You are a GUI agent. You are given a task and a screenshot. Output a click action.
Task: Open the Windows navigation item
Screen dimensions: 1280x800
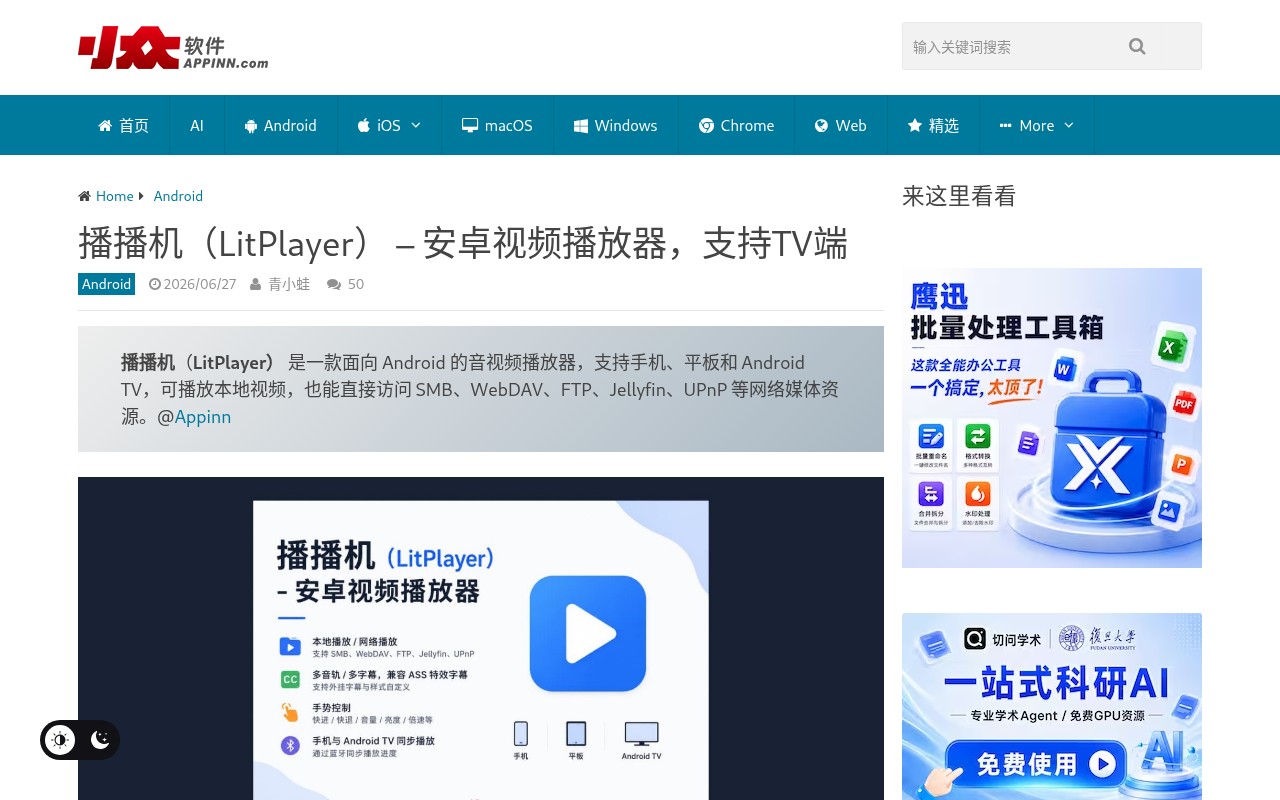coord(616,125)
